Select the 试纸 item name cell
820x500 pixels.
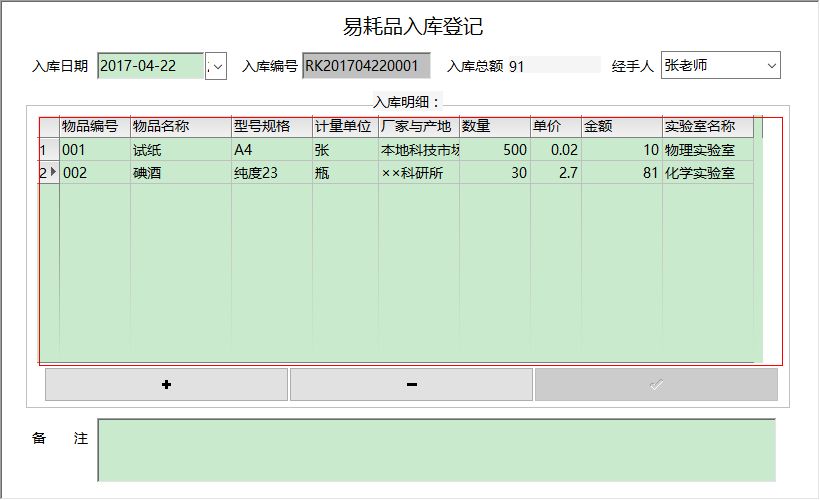(x=180, y=150)
